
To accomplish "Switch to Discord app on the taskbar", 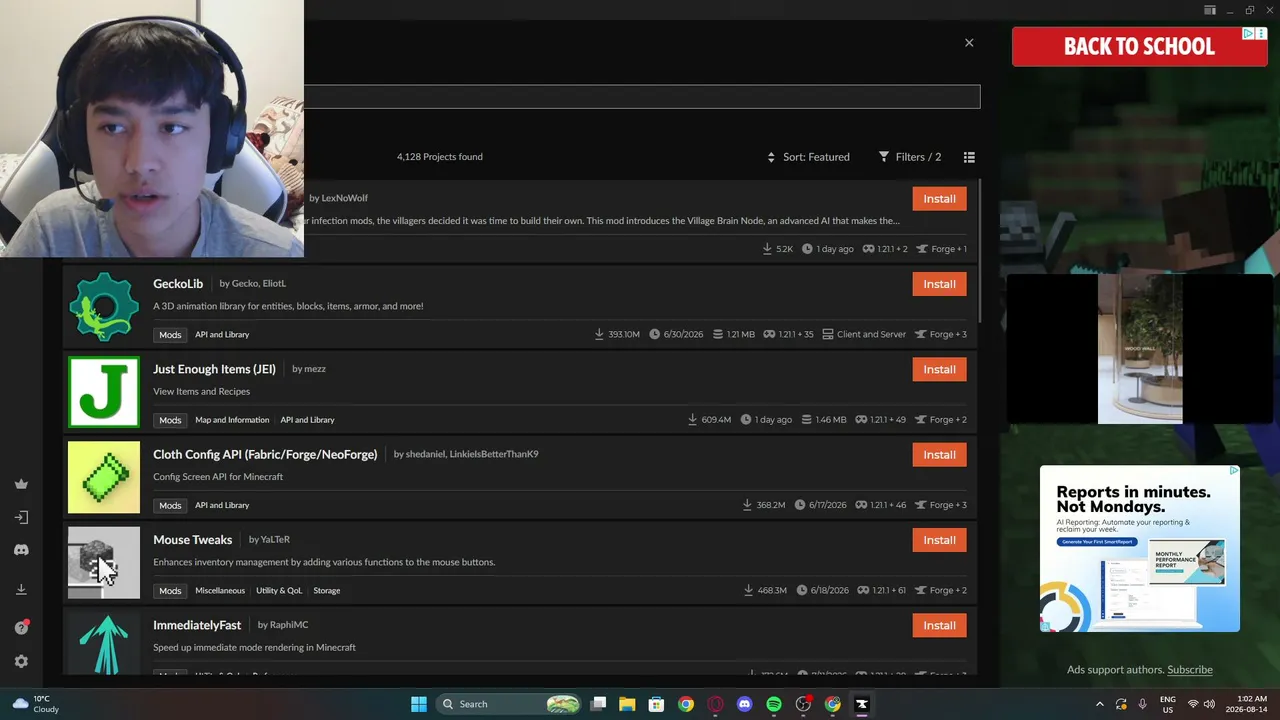I will tap(744, 704).
